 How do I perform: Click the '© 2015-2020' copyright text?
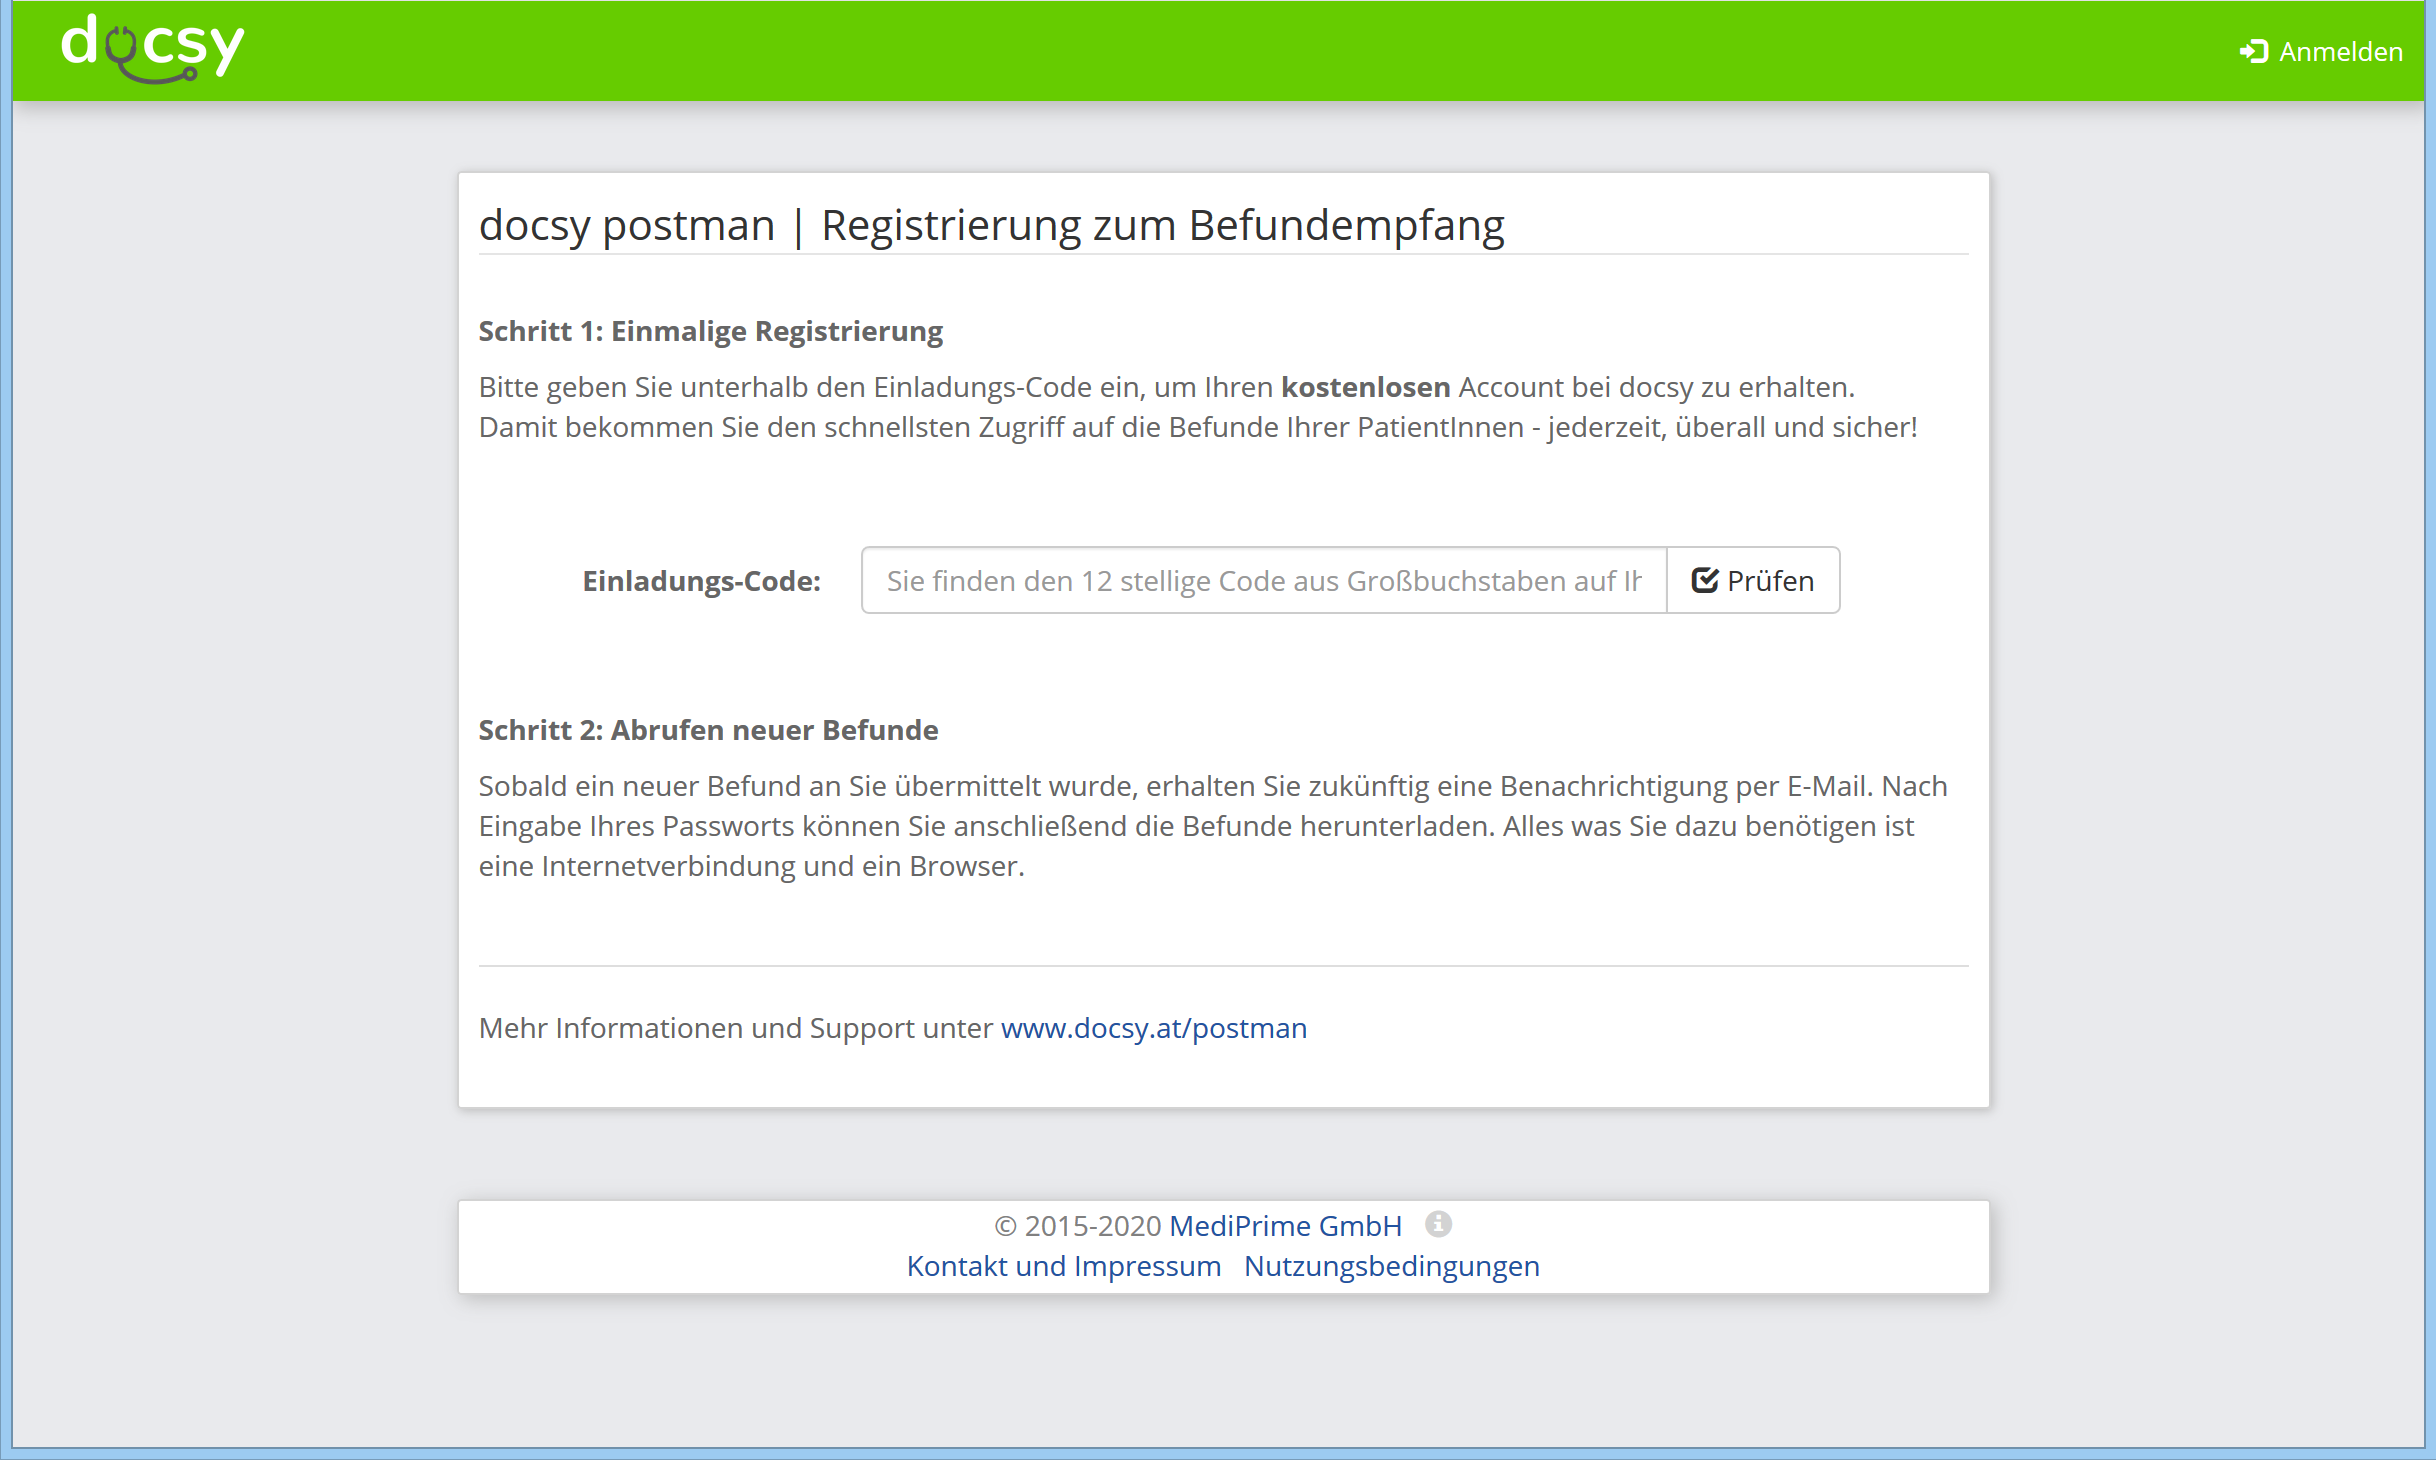click(x=1077, y=1226)
